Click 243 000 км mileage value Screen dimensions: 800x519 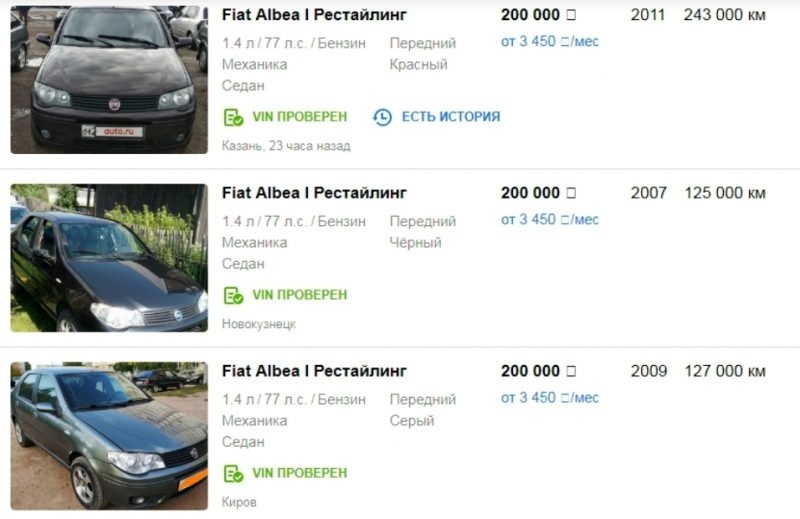724,15
